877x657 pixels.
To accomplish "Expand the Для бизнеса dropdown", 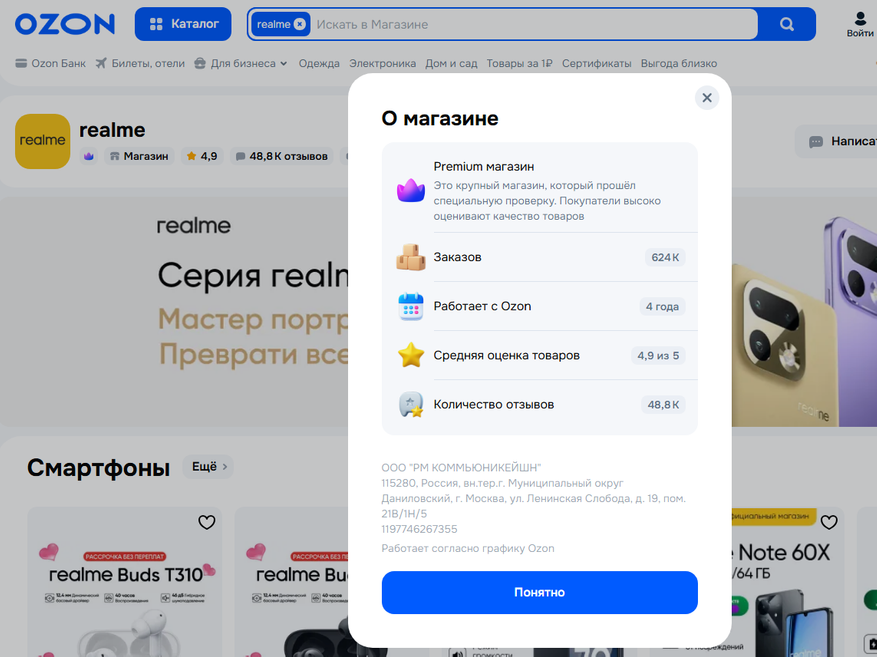I will point(241,63).
